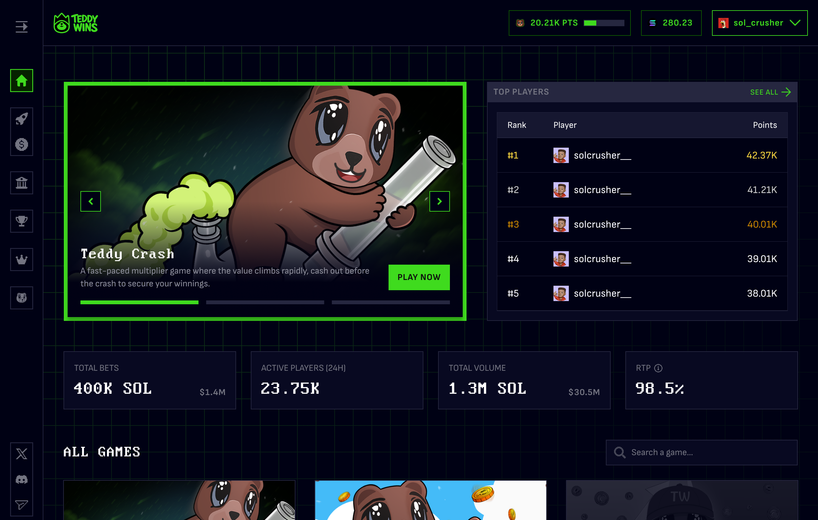
Task: Click the teddy icon beside points
Action: (520, 23)
